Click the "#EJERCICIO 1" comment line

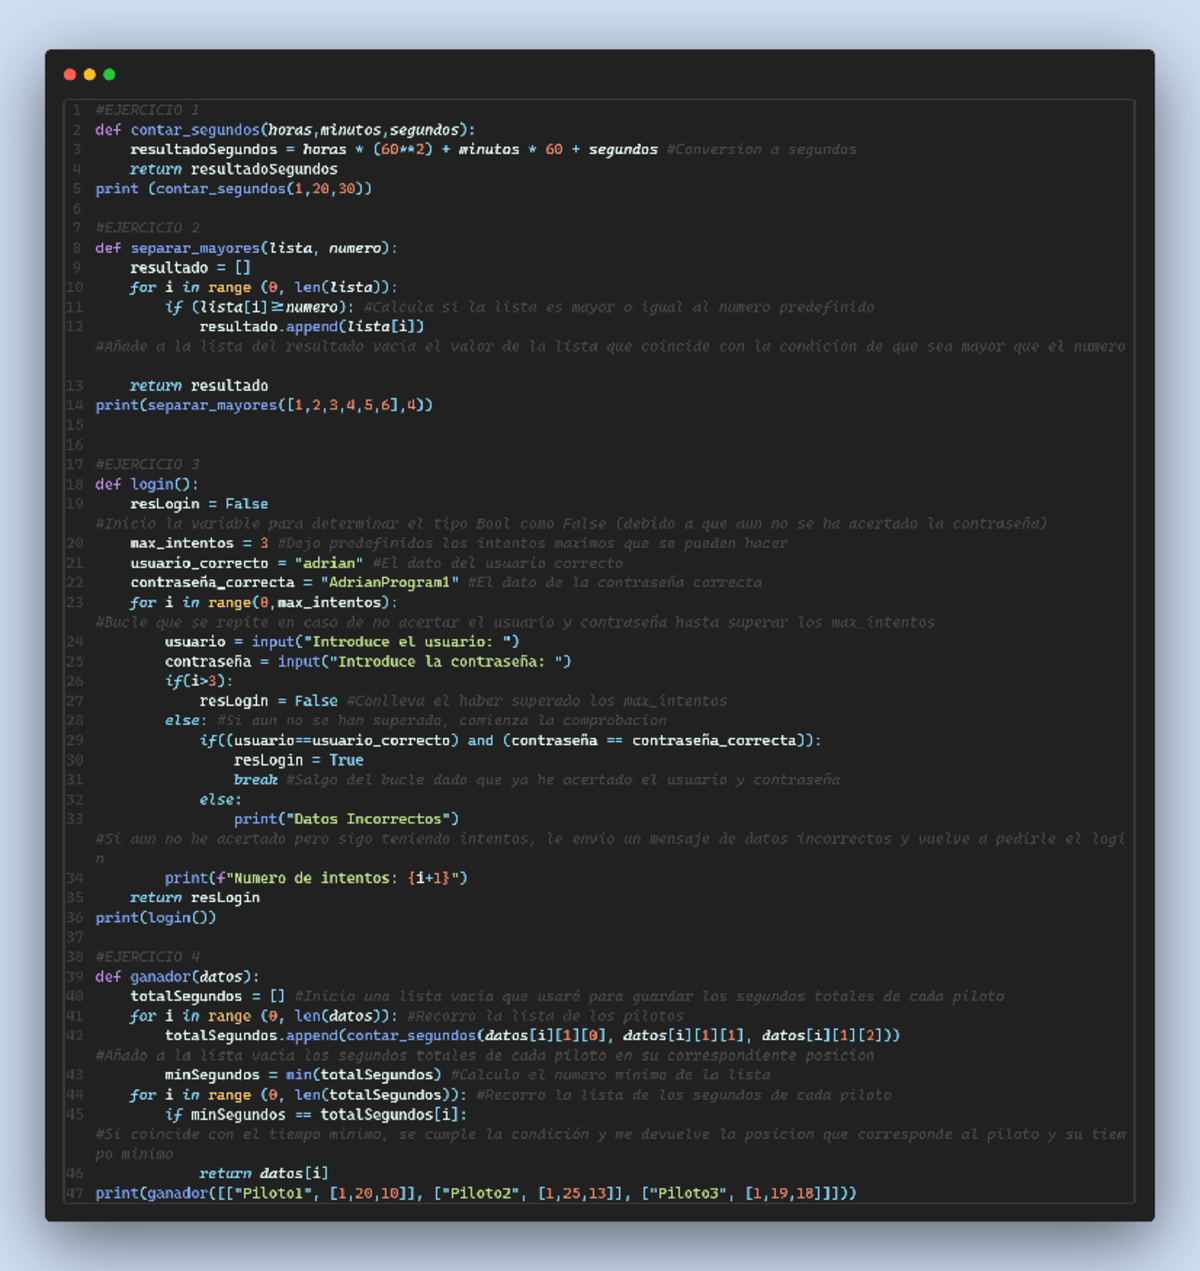147,110
